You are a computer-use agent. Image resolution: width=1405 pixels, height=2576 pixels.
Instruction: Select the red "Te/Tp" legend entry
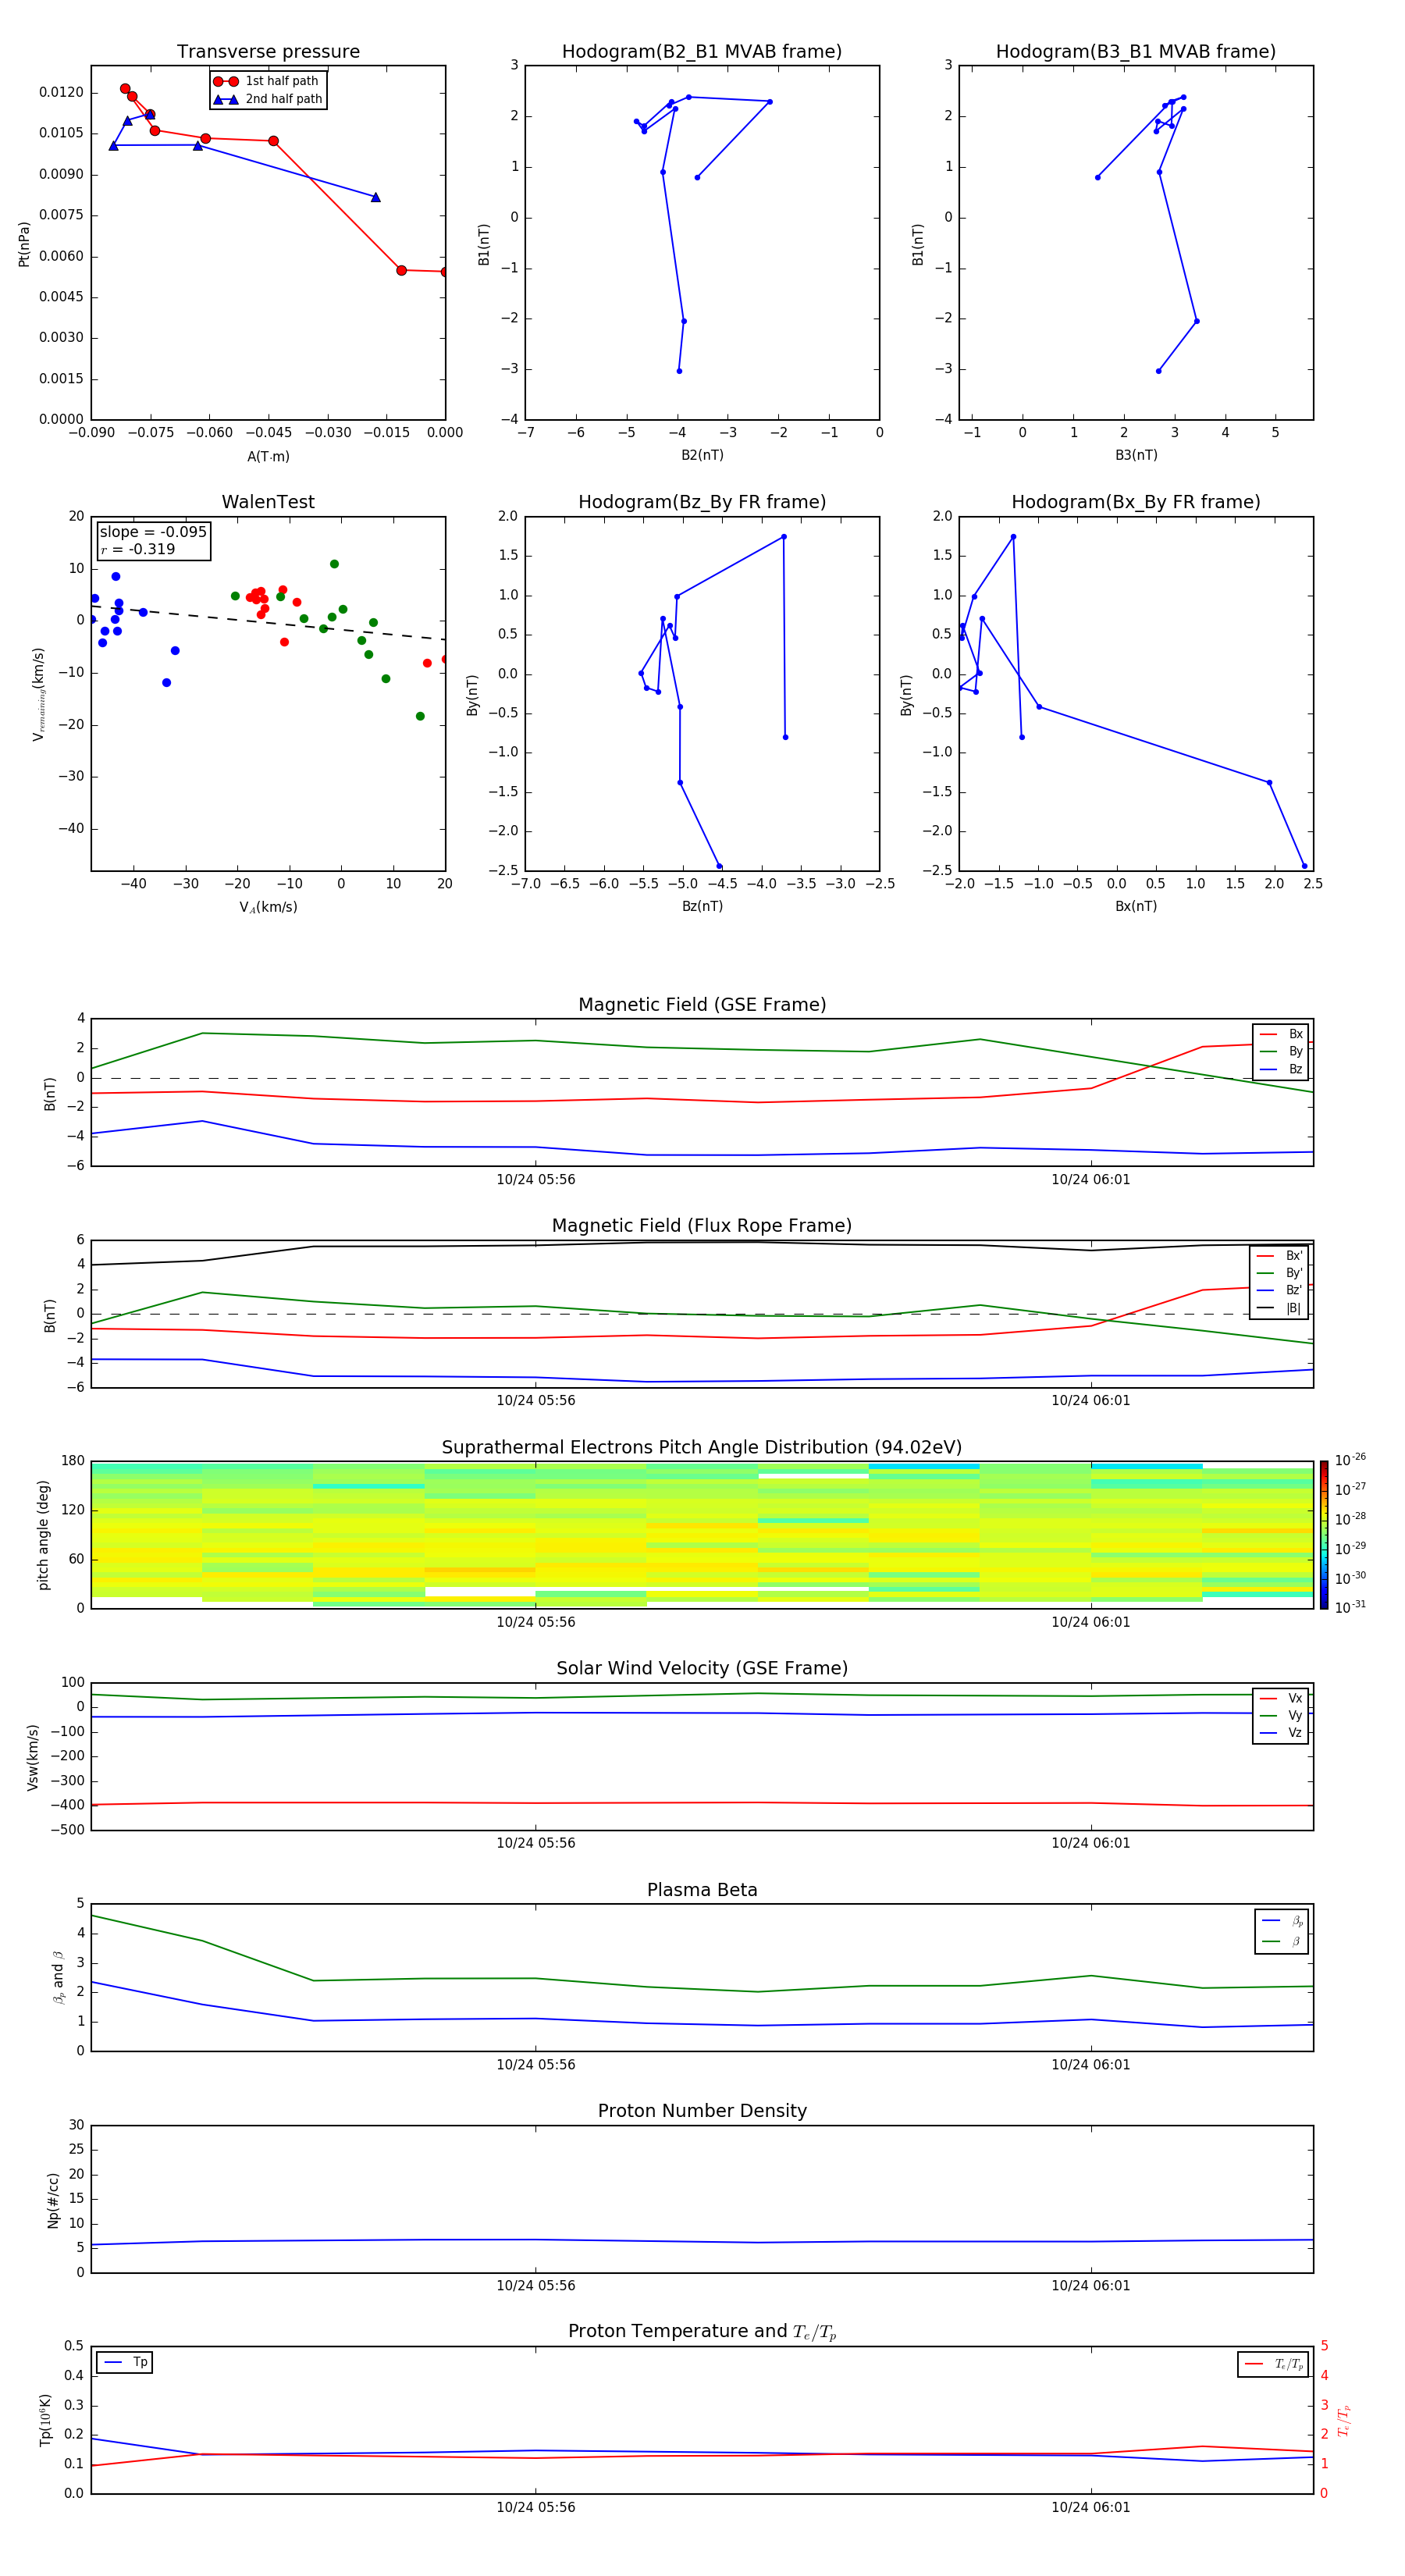[1274, 2365]
